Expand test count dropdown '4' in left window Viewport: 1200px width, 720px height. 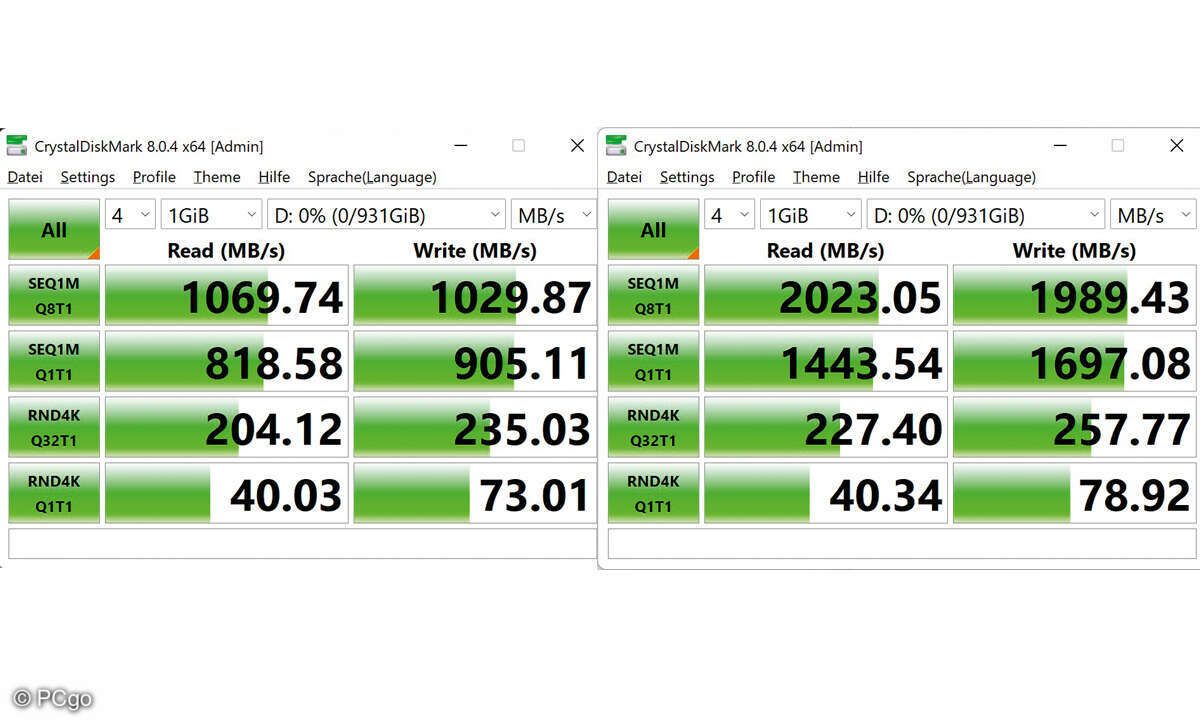tap(130, 215)
